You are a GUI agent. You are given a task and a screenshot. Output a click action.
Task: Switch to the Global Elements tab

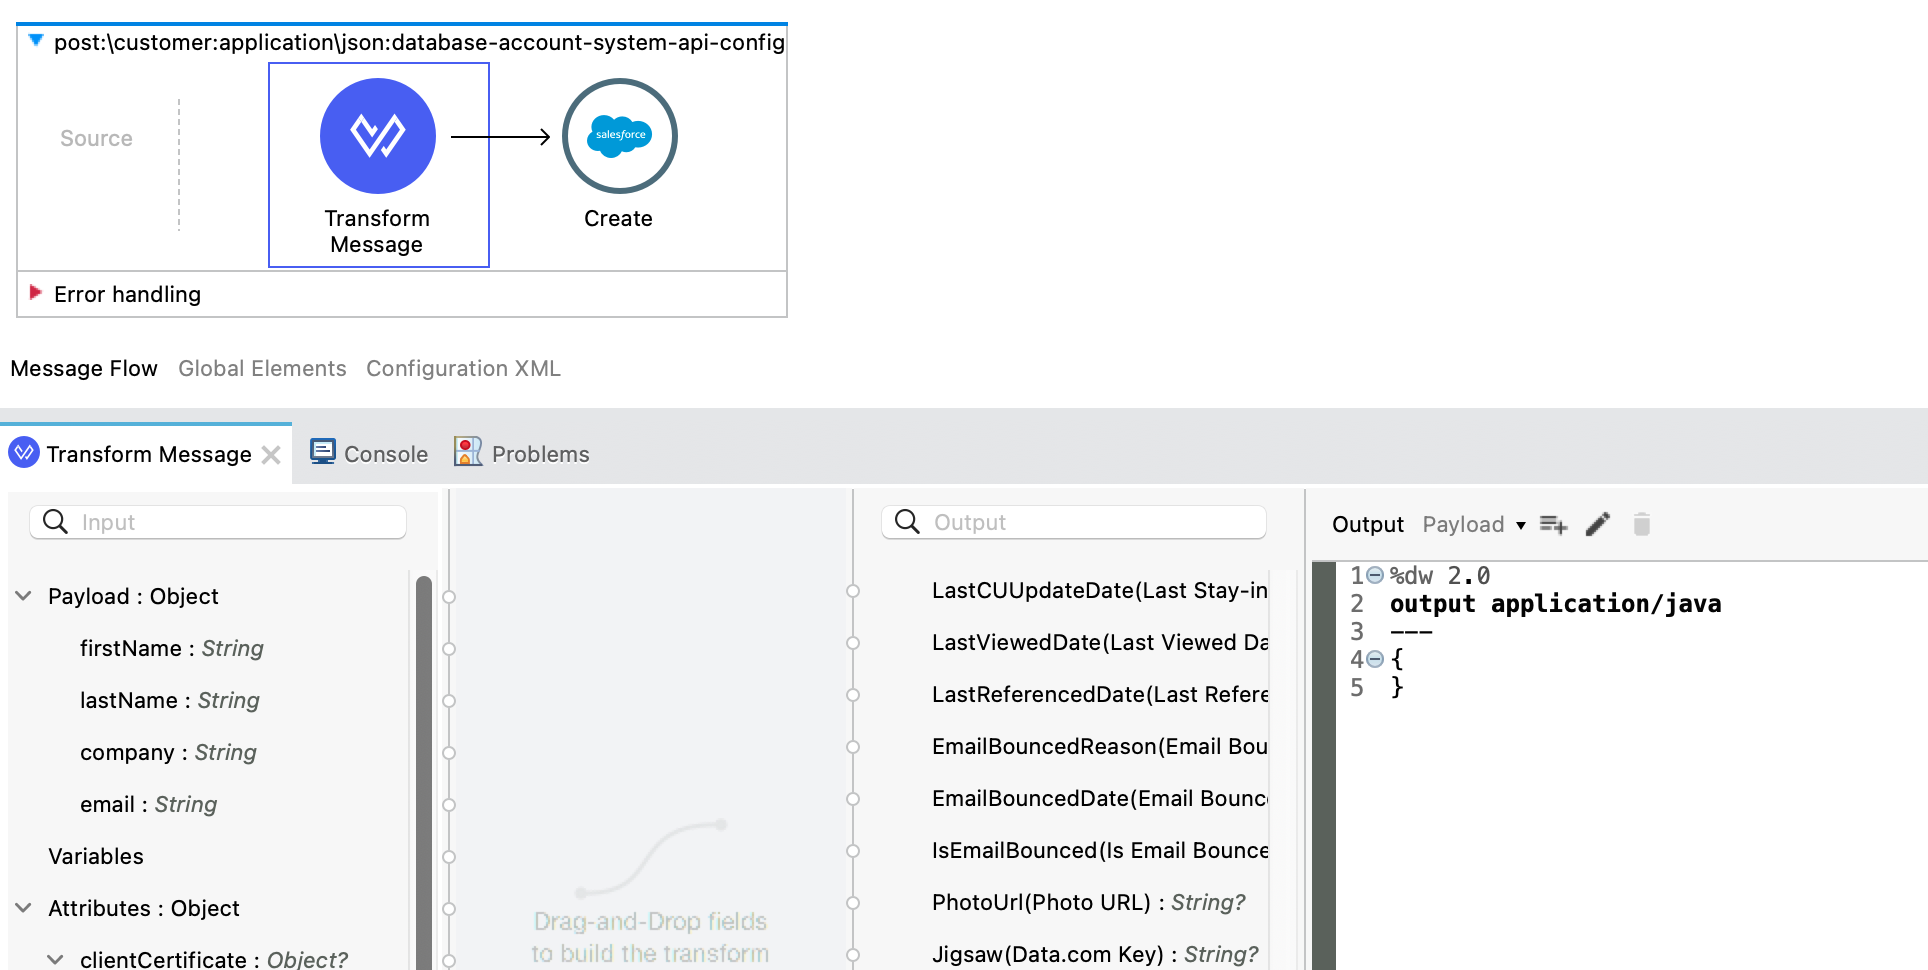coord(262,368)
